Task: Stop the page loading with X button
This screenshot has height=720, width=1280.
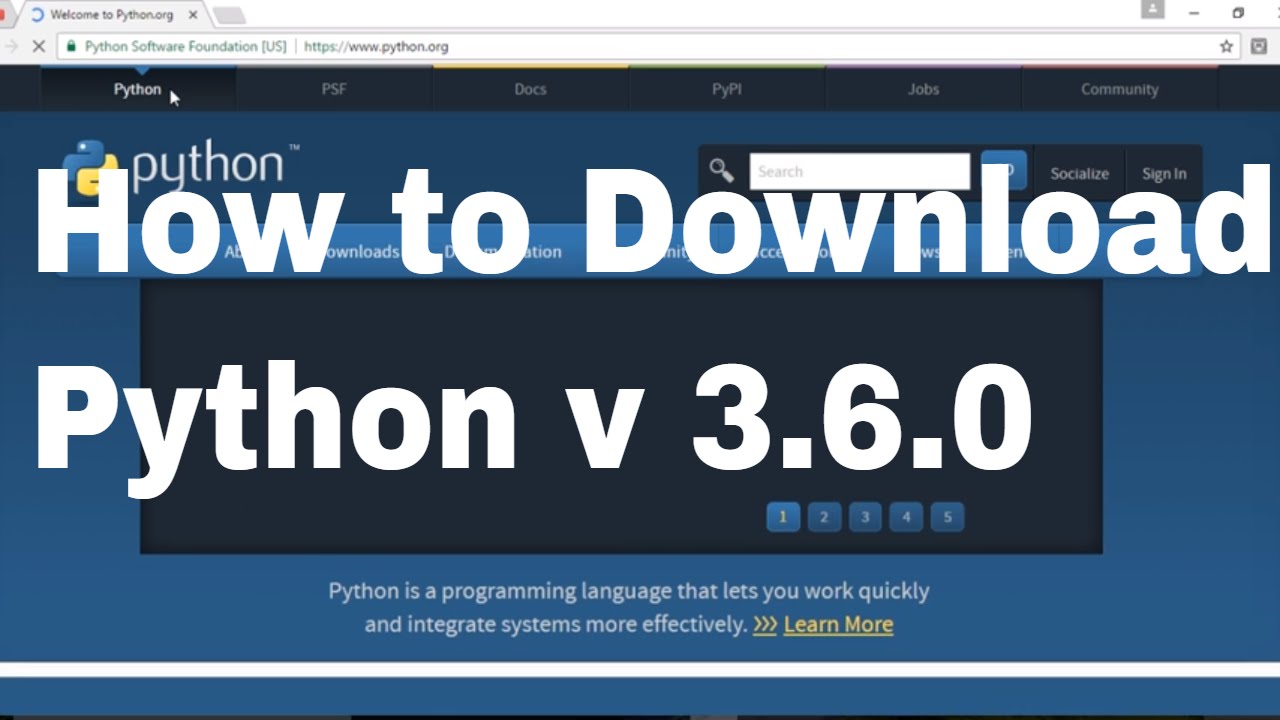Action: 38,46
